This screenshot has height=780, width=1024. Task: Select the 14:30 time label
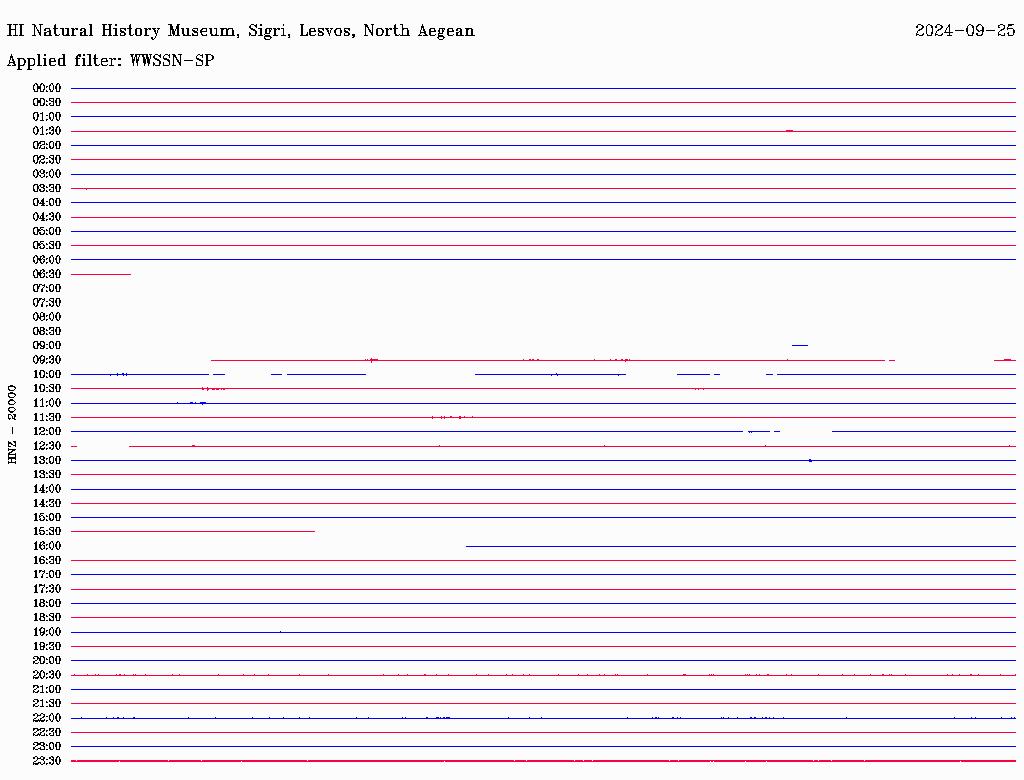(47, 503)
